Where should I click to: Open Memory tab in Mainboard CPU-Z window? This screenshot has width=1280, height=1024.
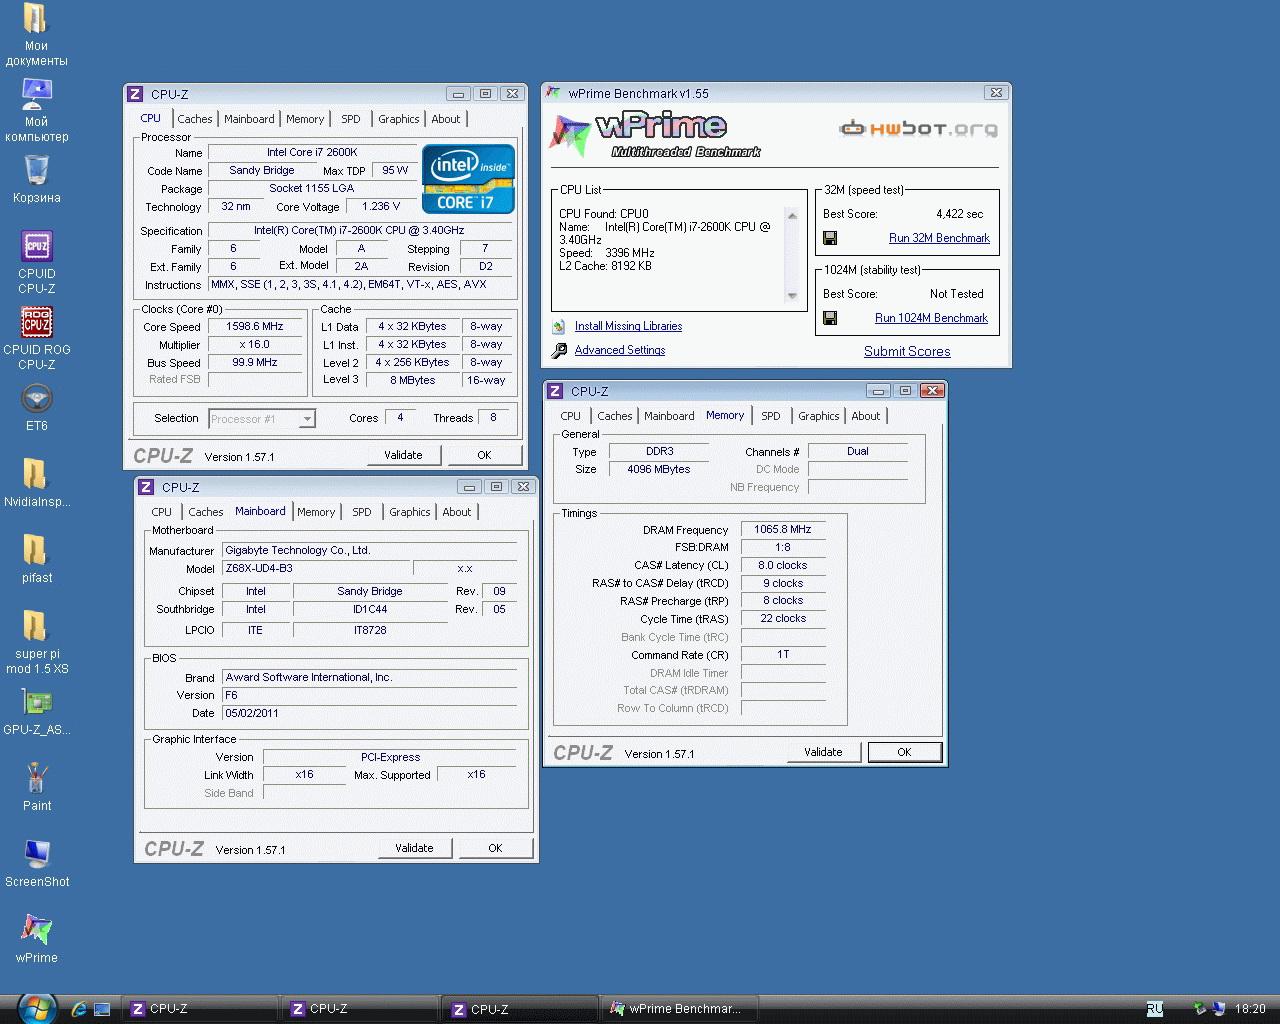316,512
